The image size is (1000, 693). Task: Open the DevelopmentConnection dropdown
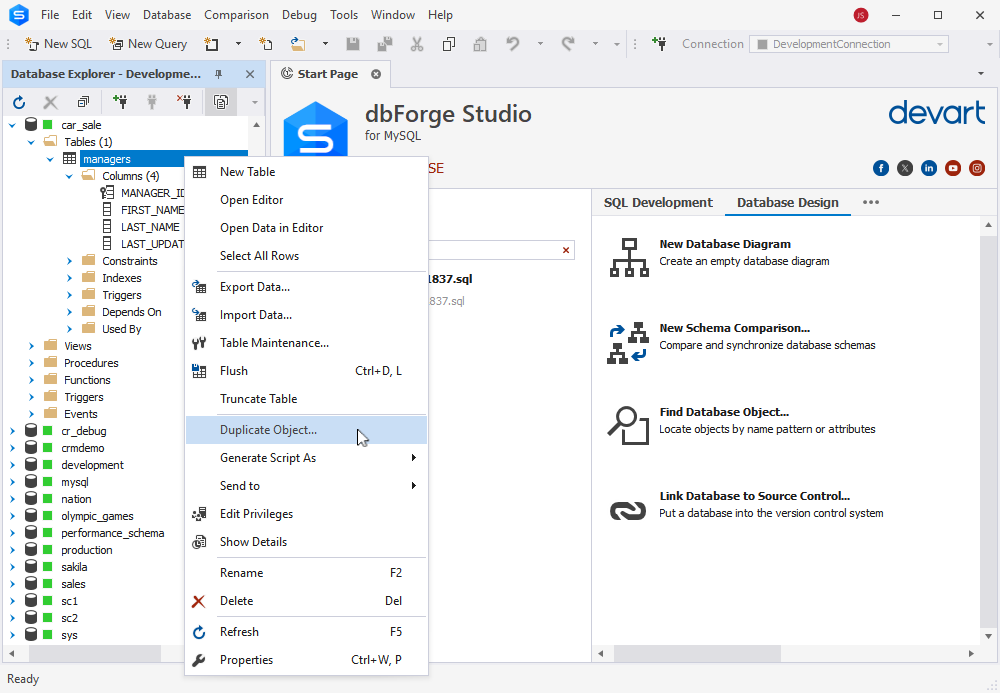939,44
